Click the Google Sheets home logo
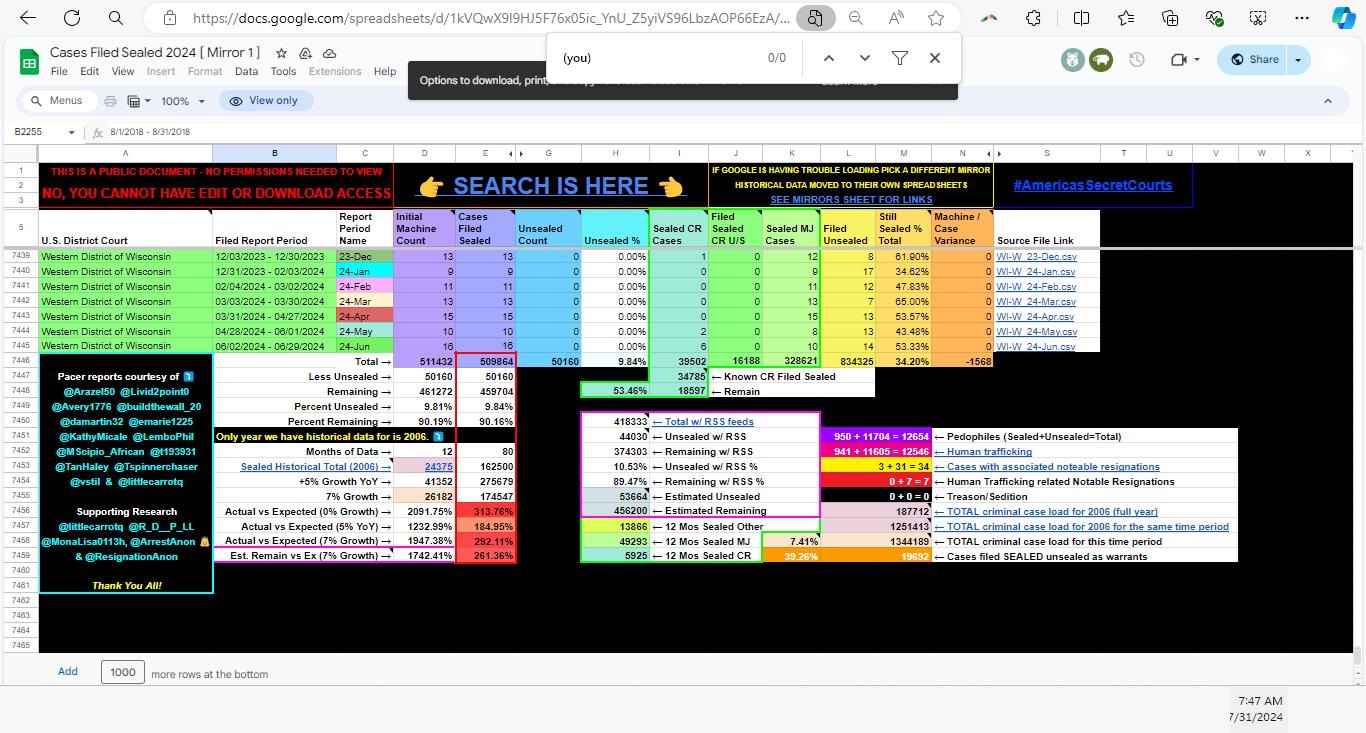 pyautogui.click(x=29, y=62)
